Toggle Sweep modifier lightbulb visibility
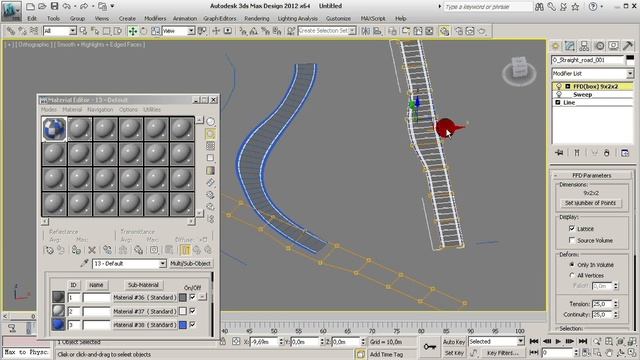Image resolution: width=640 pixels, height=360 pixels. coord(559,94)
